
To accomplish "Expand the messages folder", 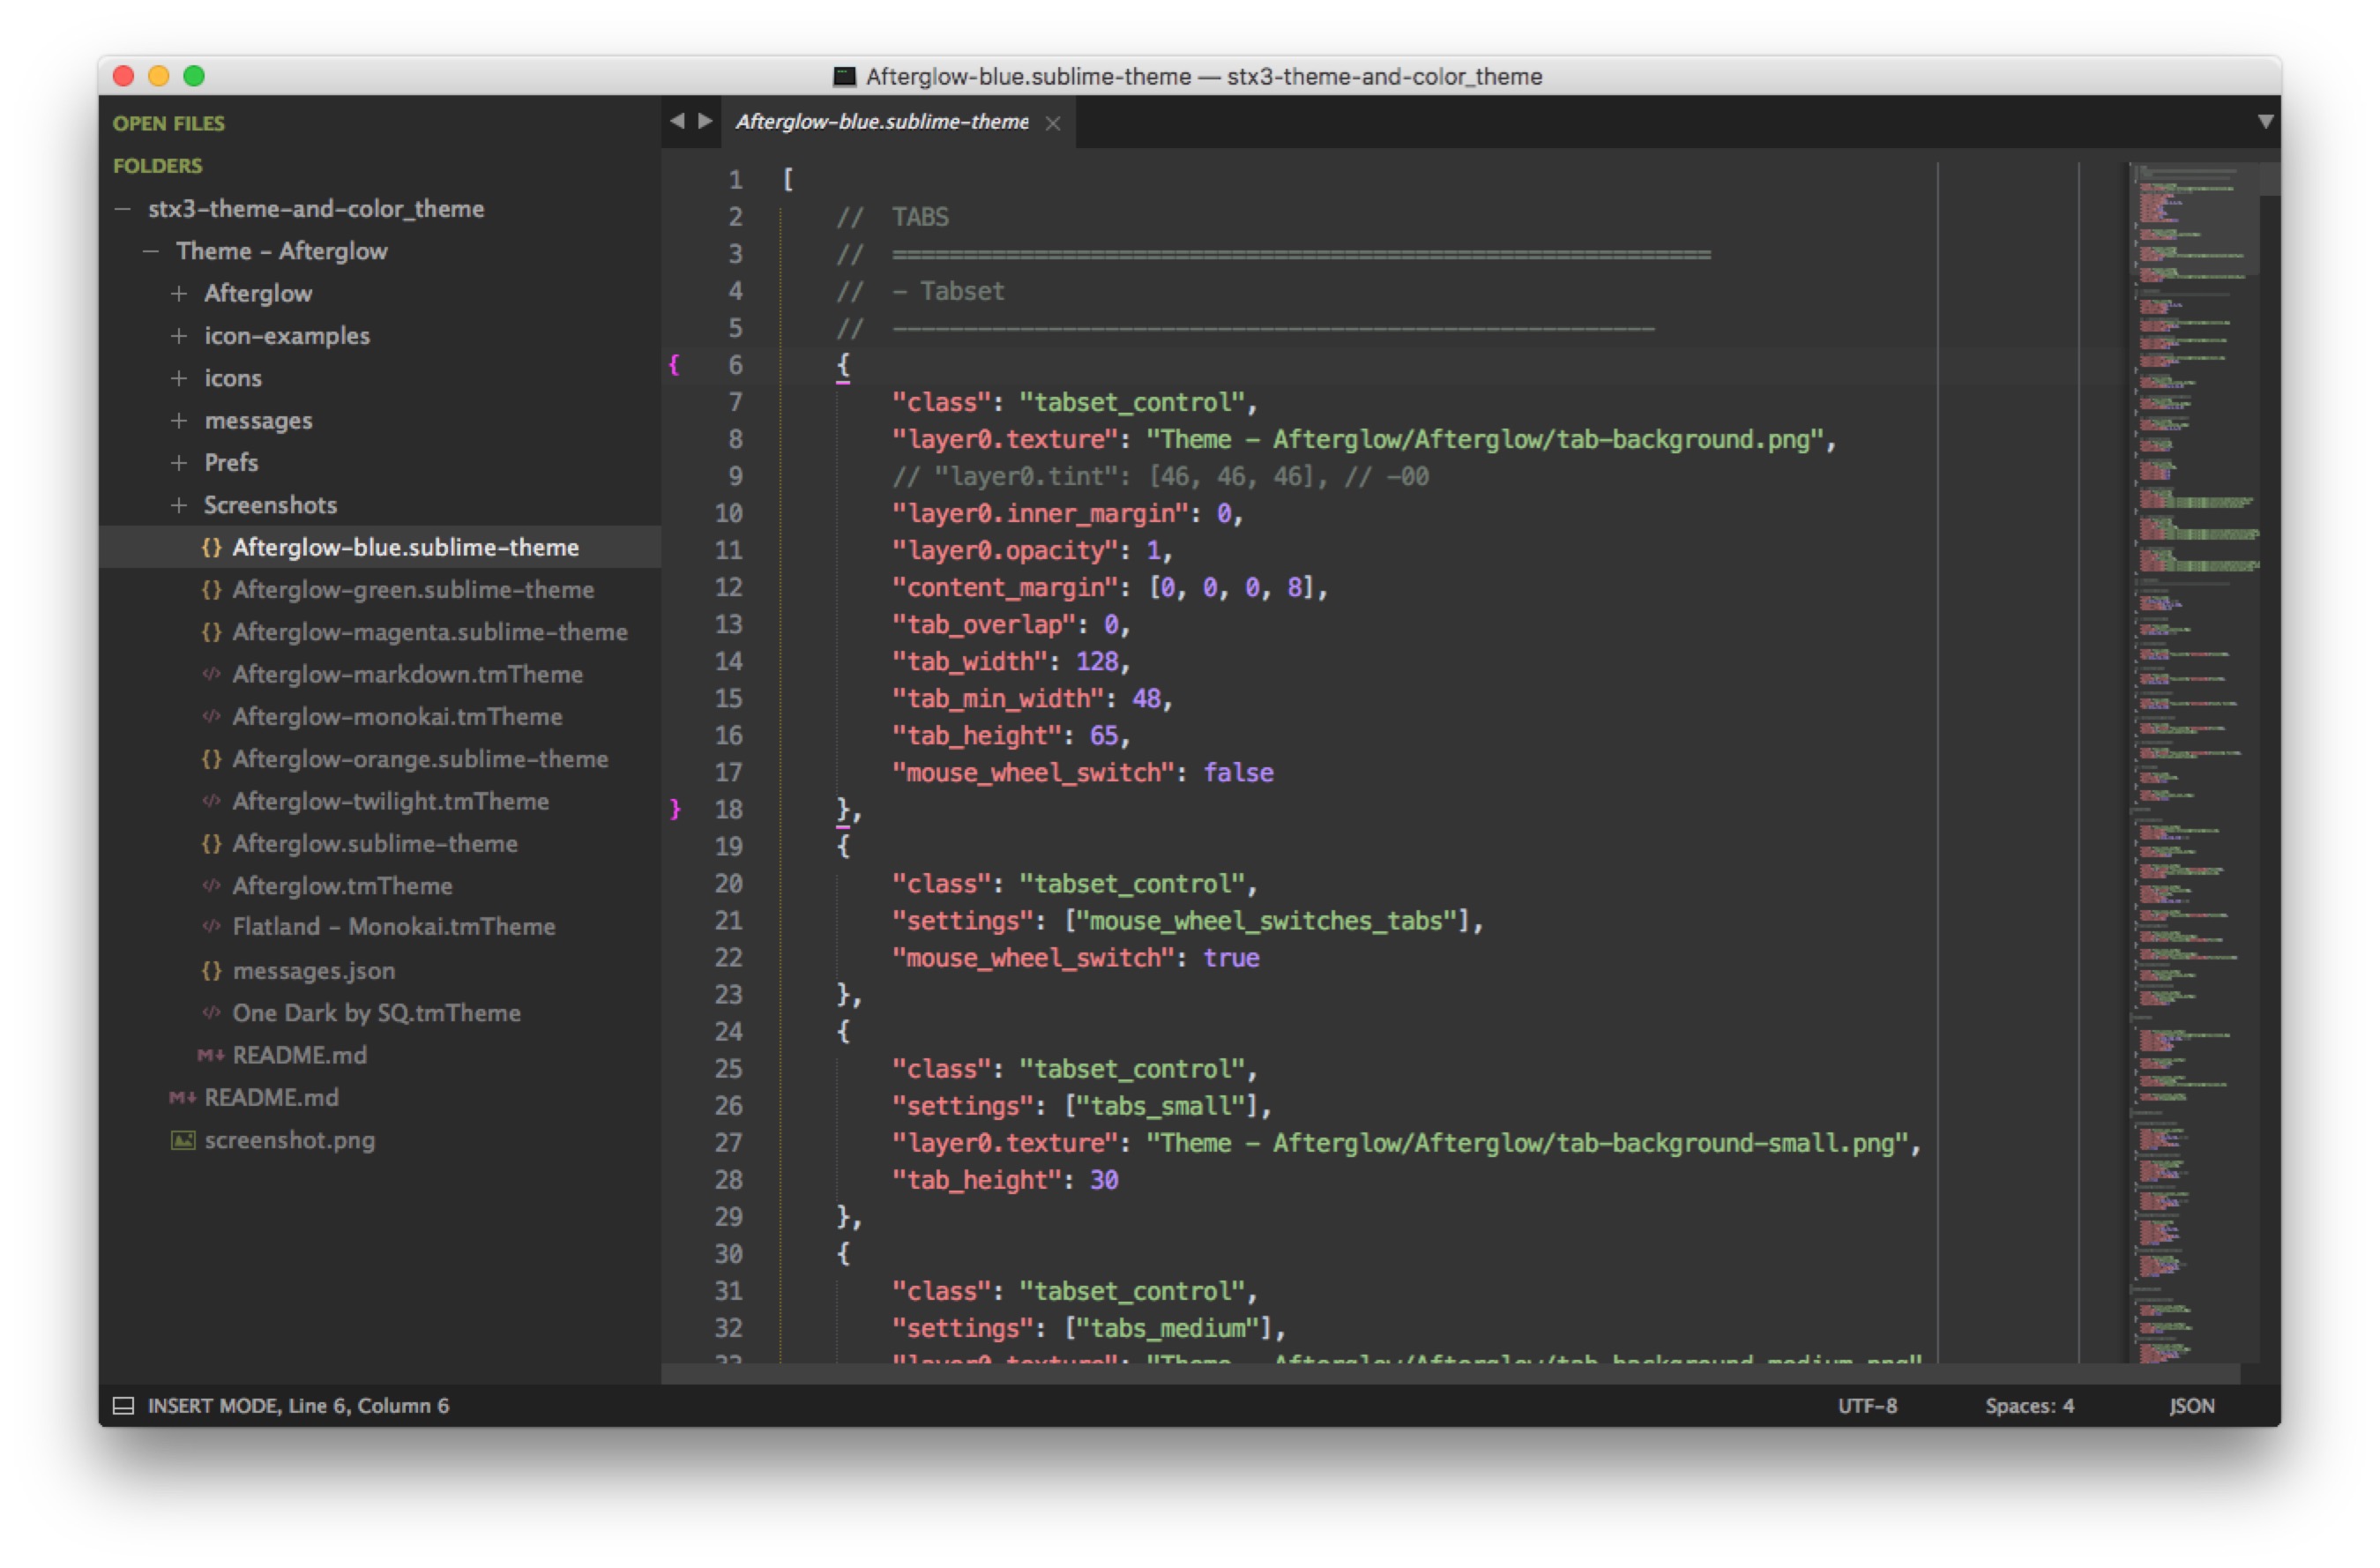I will tap(179, 420).
